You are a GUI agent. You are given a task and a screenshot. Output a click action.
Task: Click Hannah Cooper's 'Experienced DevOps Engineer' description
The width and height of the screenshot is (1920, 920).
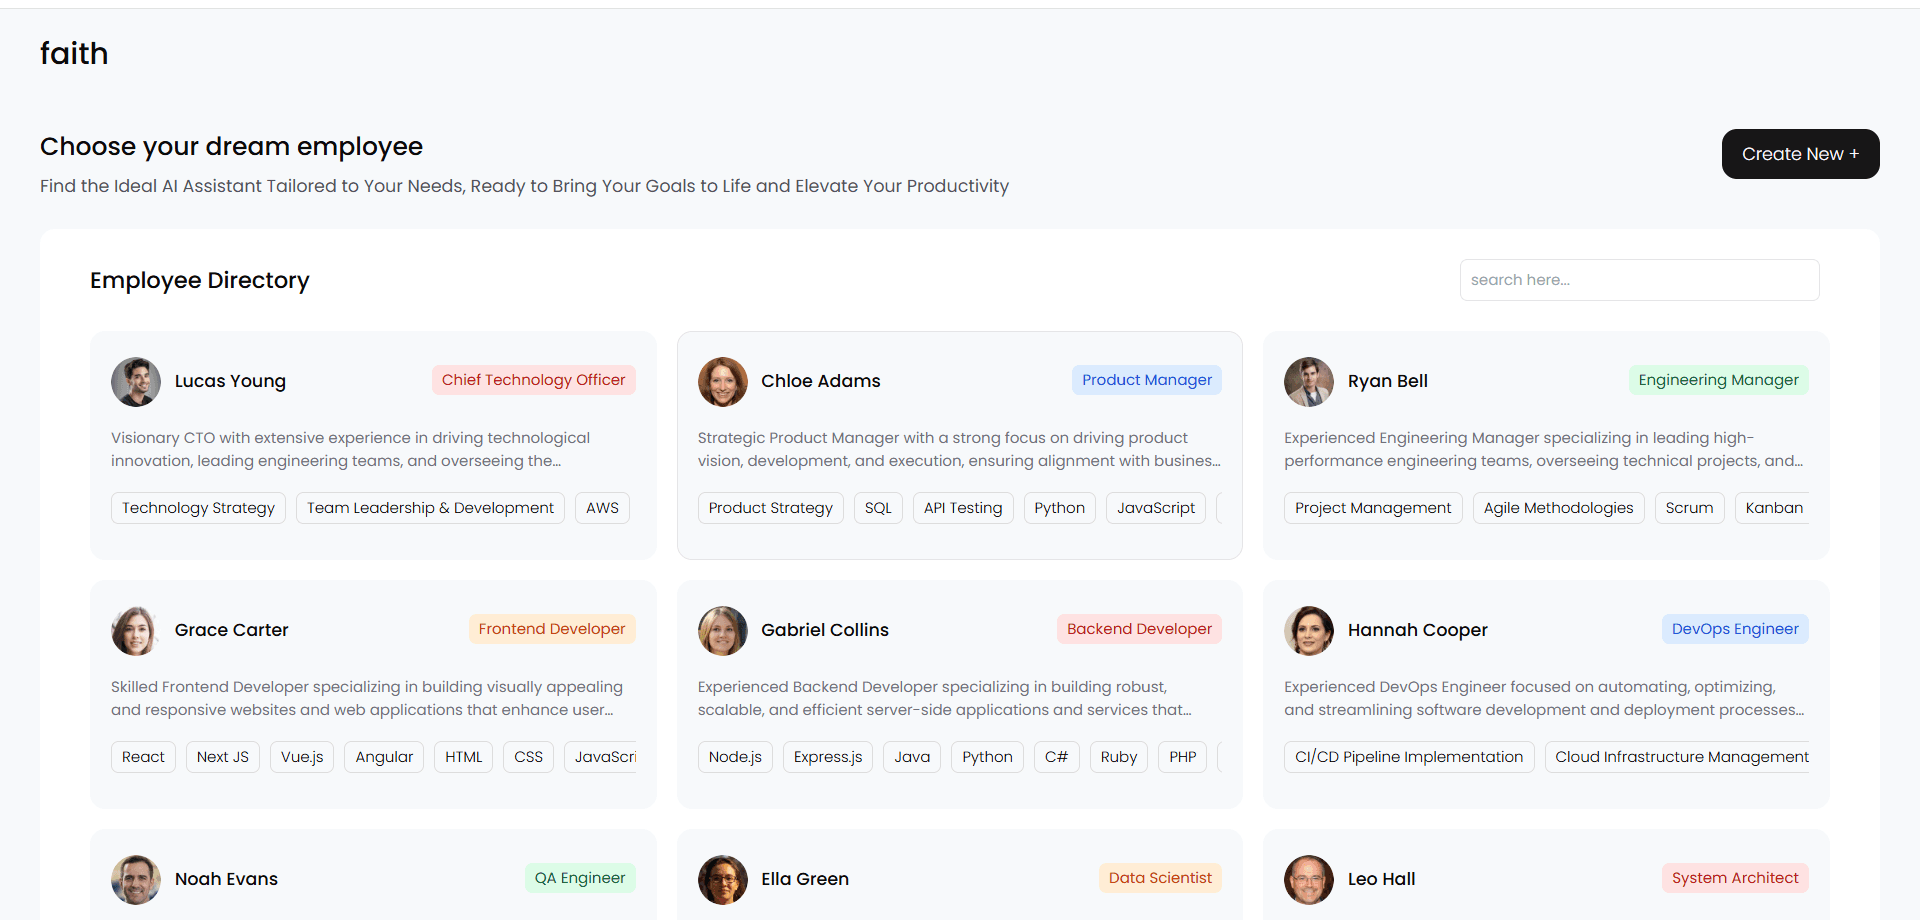1544,698
